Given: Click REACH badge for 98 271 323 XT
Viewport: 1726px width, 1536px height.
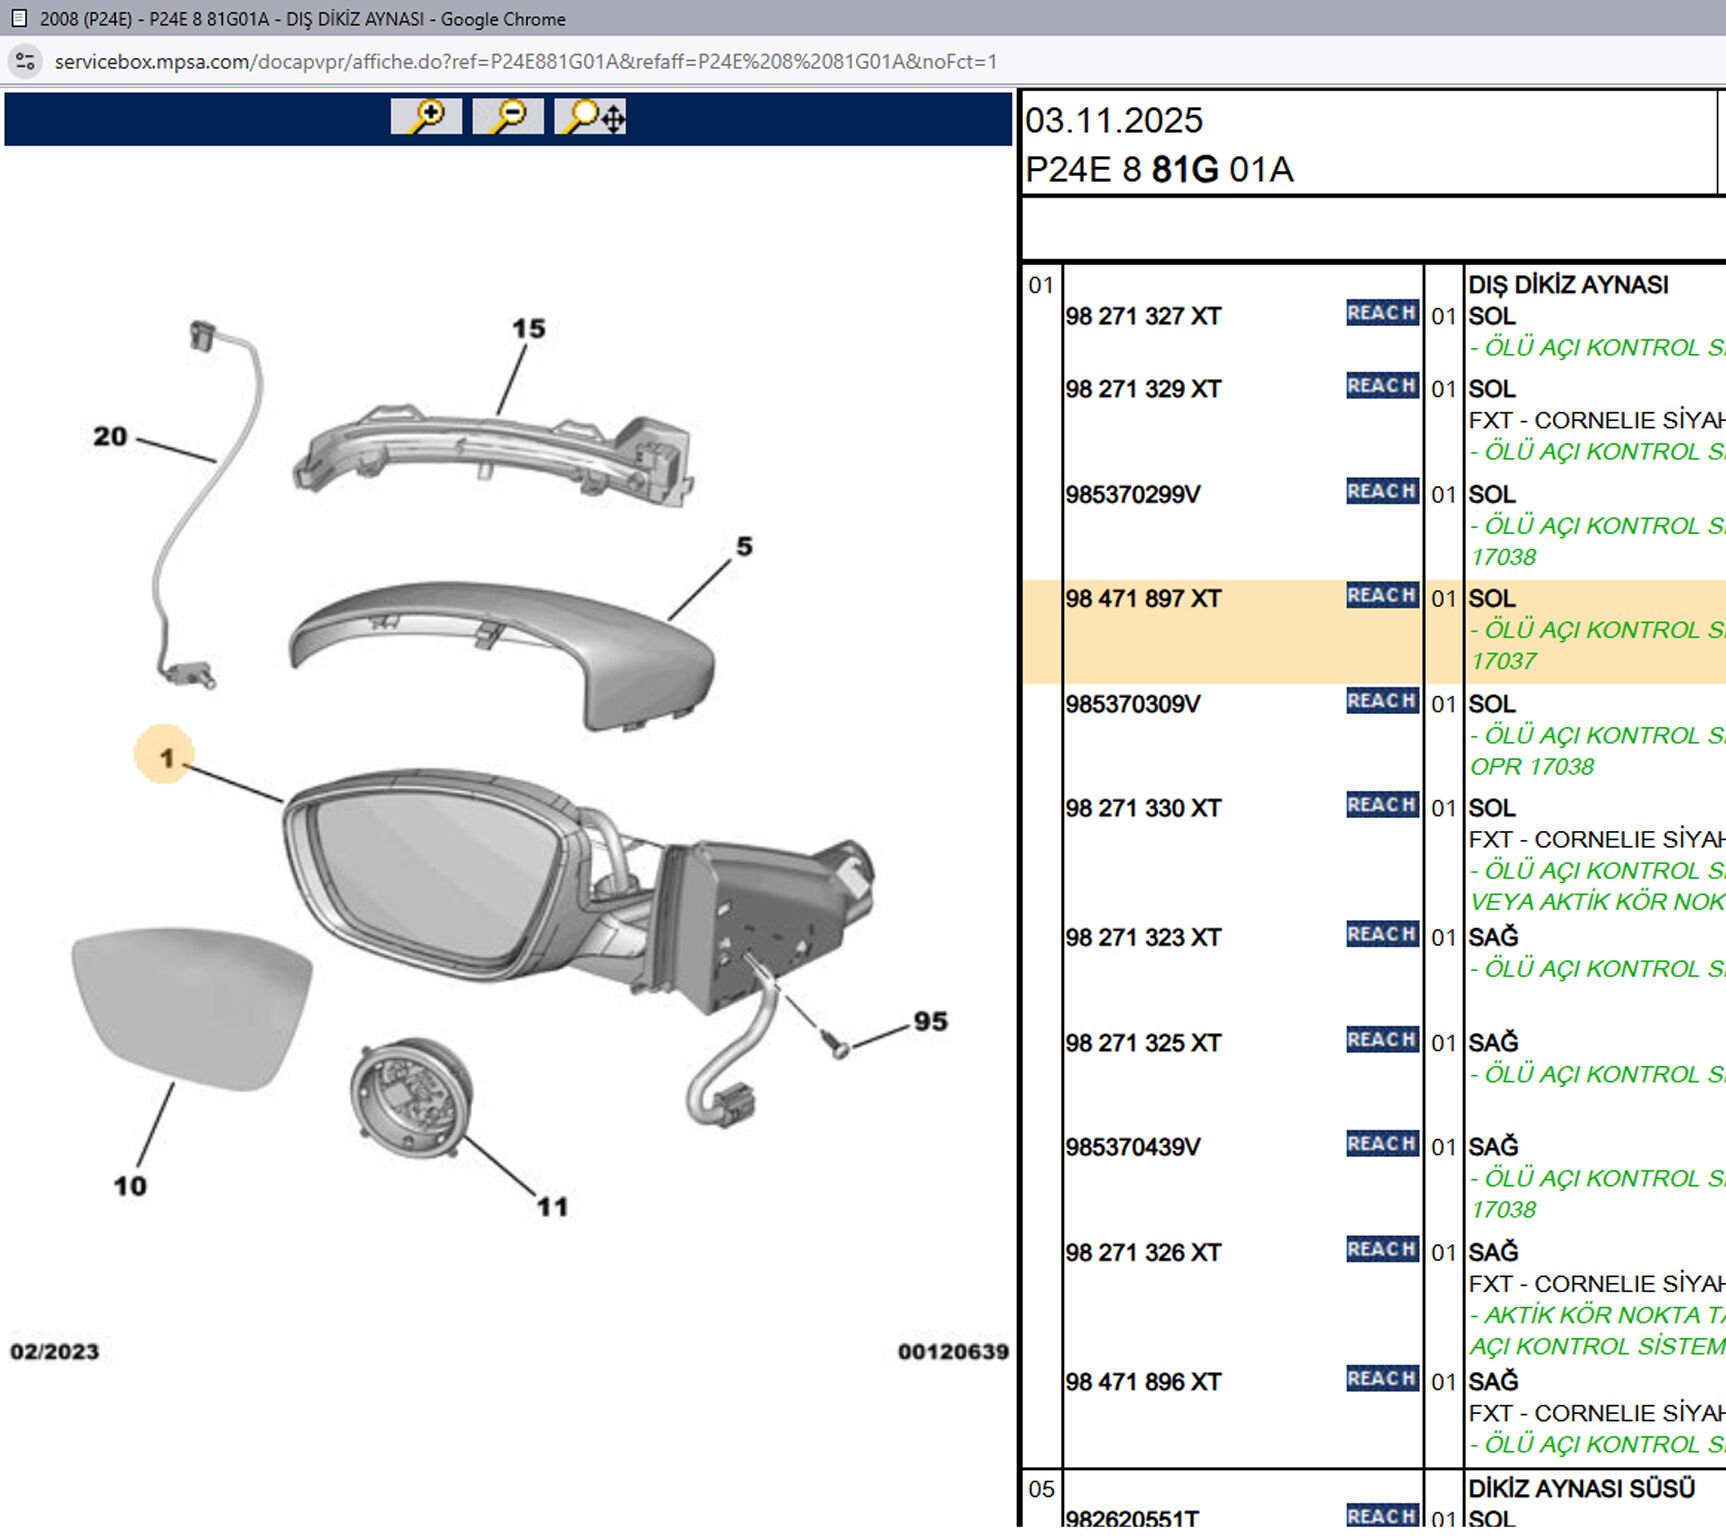Looking at the screenshot, I should (1381, 934).
